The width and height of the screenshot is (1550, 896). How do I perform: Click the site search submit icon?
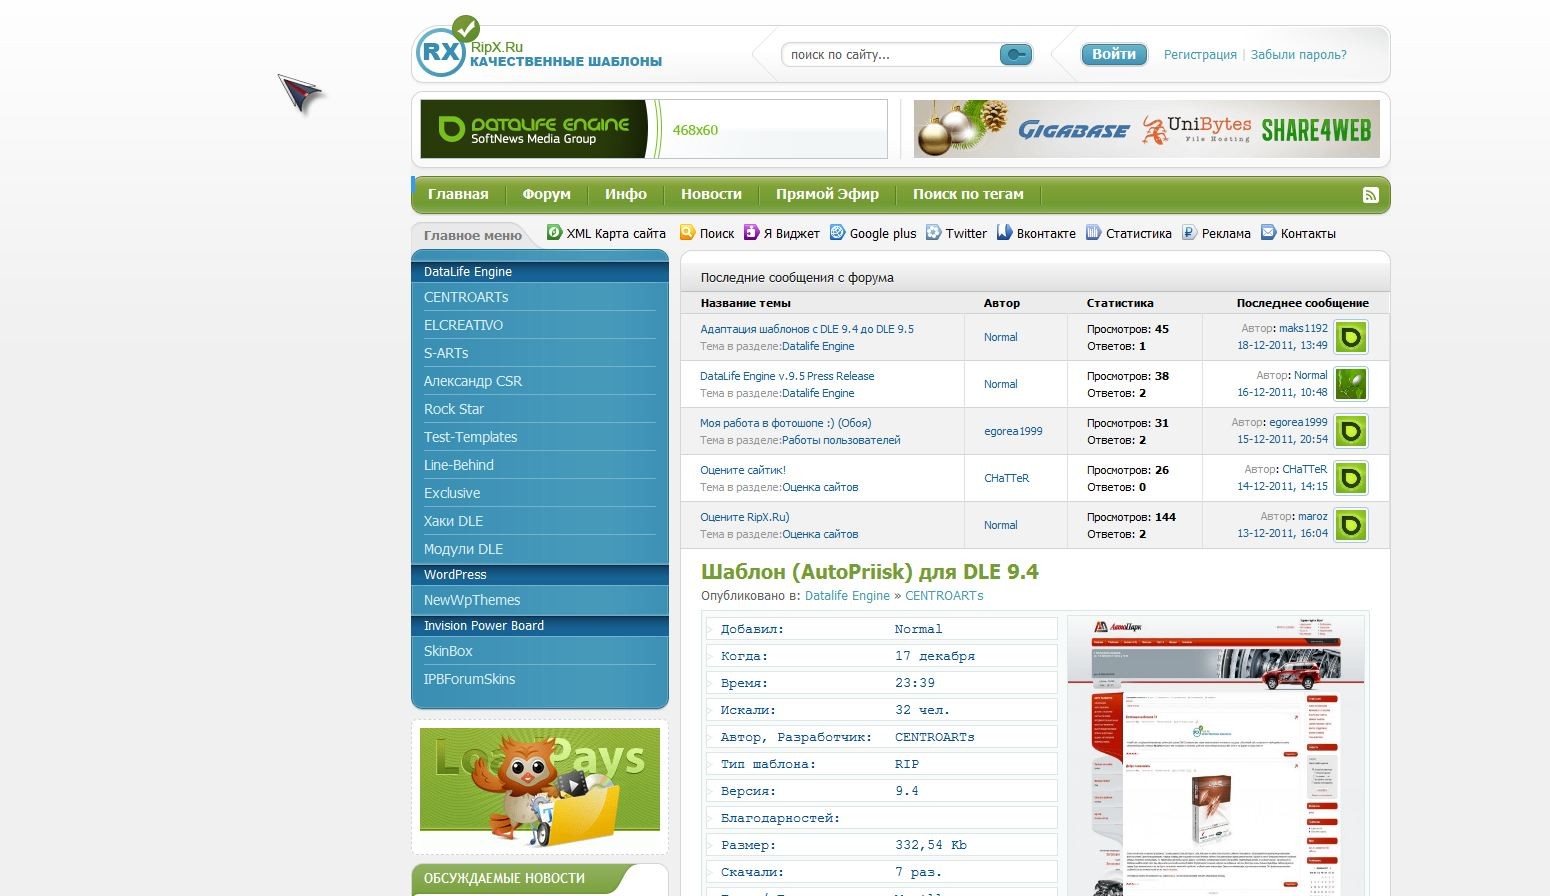(x=1015, y=54)
